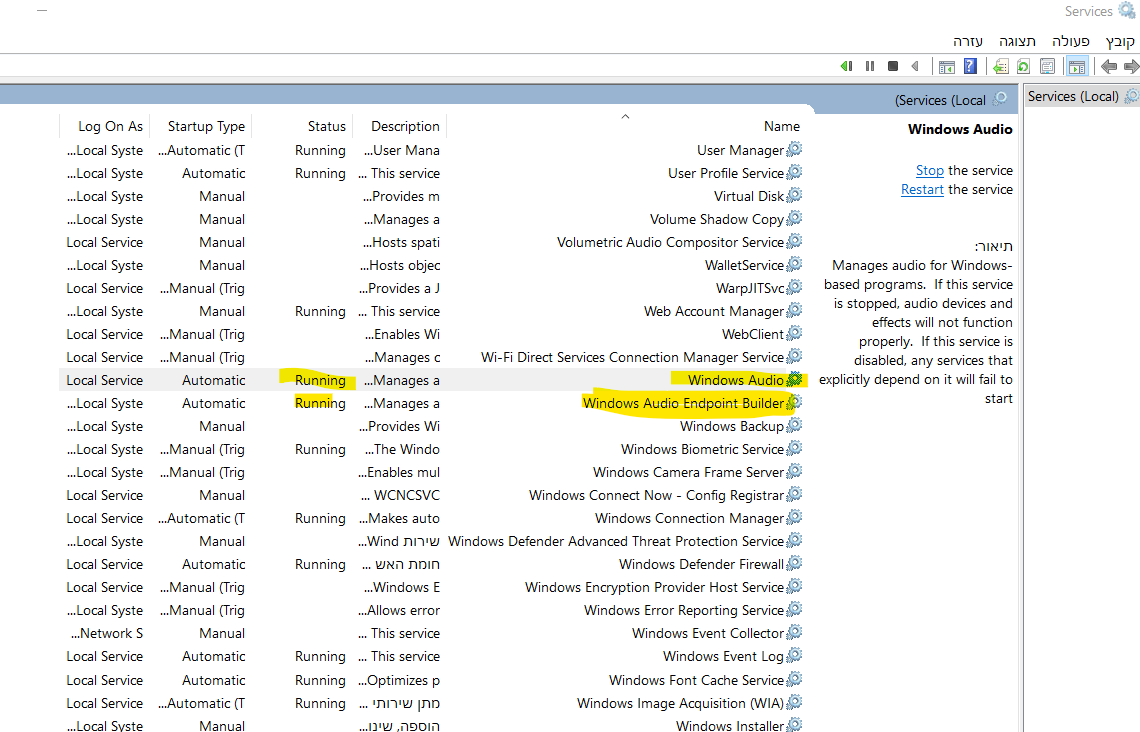Open the עזרה (Help) menu
This screenshot has height=732, width=1140.
coord(968,41)
